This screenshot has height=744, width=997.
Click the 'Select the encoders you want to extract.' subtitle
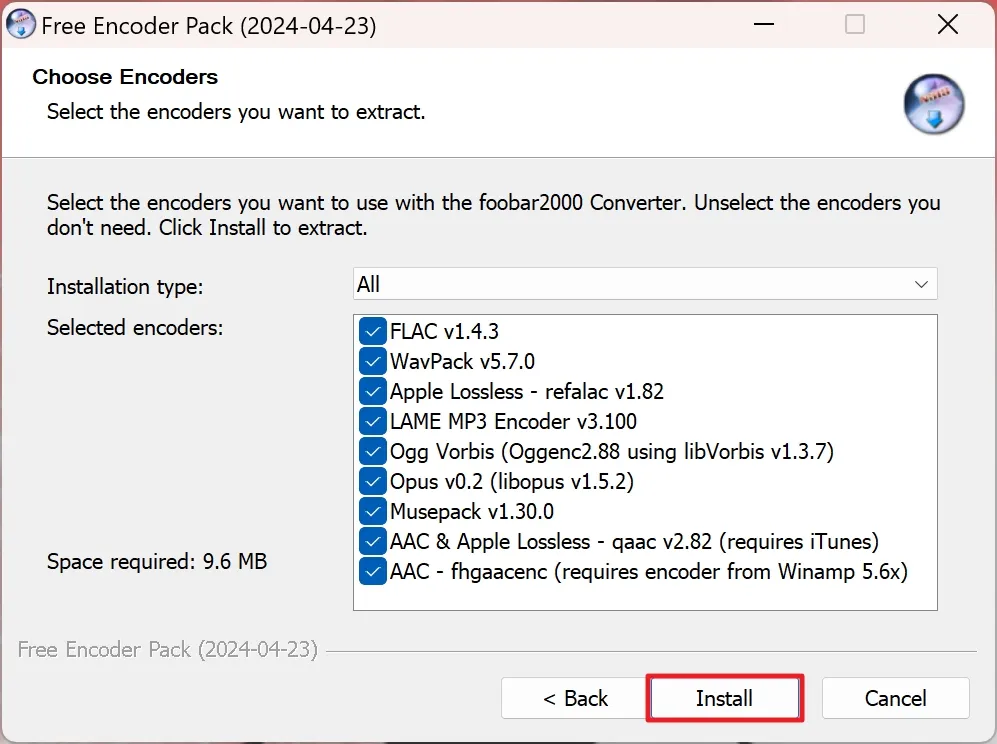236,112
